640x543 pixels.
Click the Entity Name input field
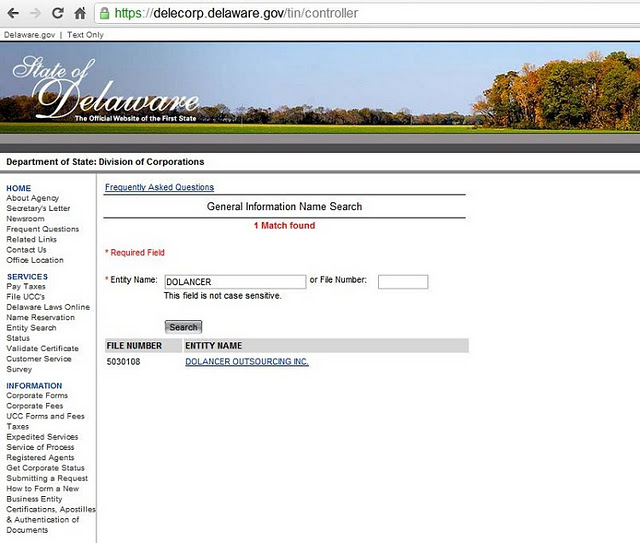pyautogui.click(x=235, y=282)
